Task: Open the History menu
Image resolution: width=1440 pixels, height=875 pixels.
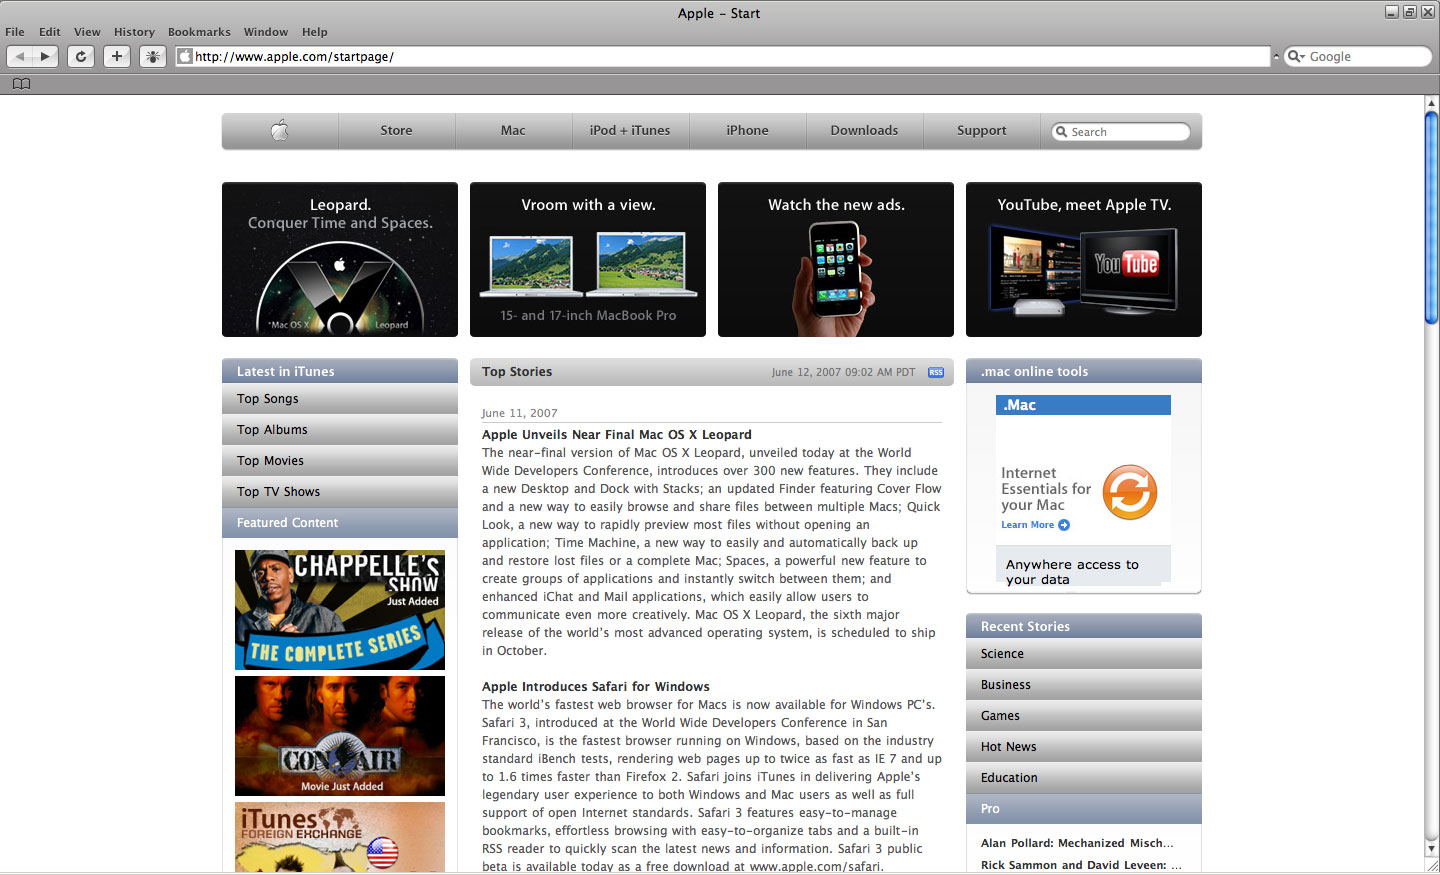Action: coord(134,32)
